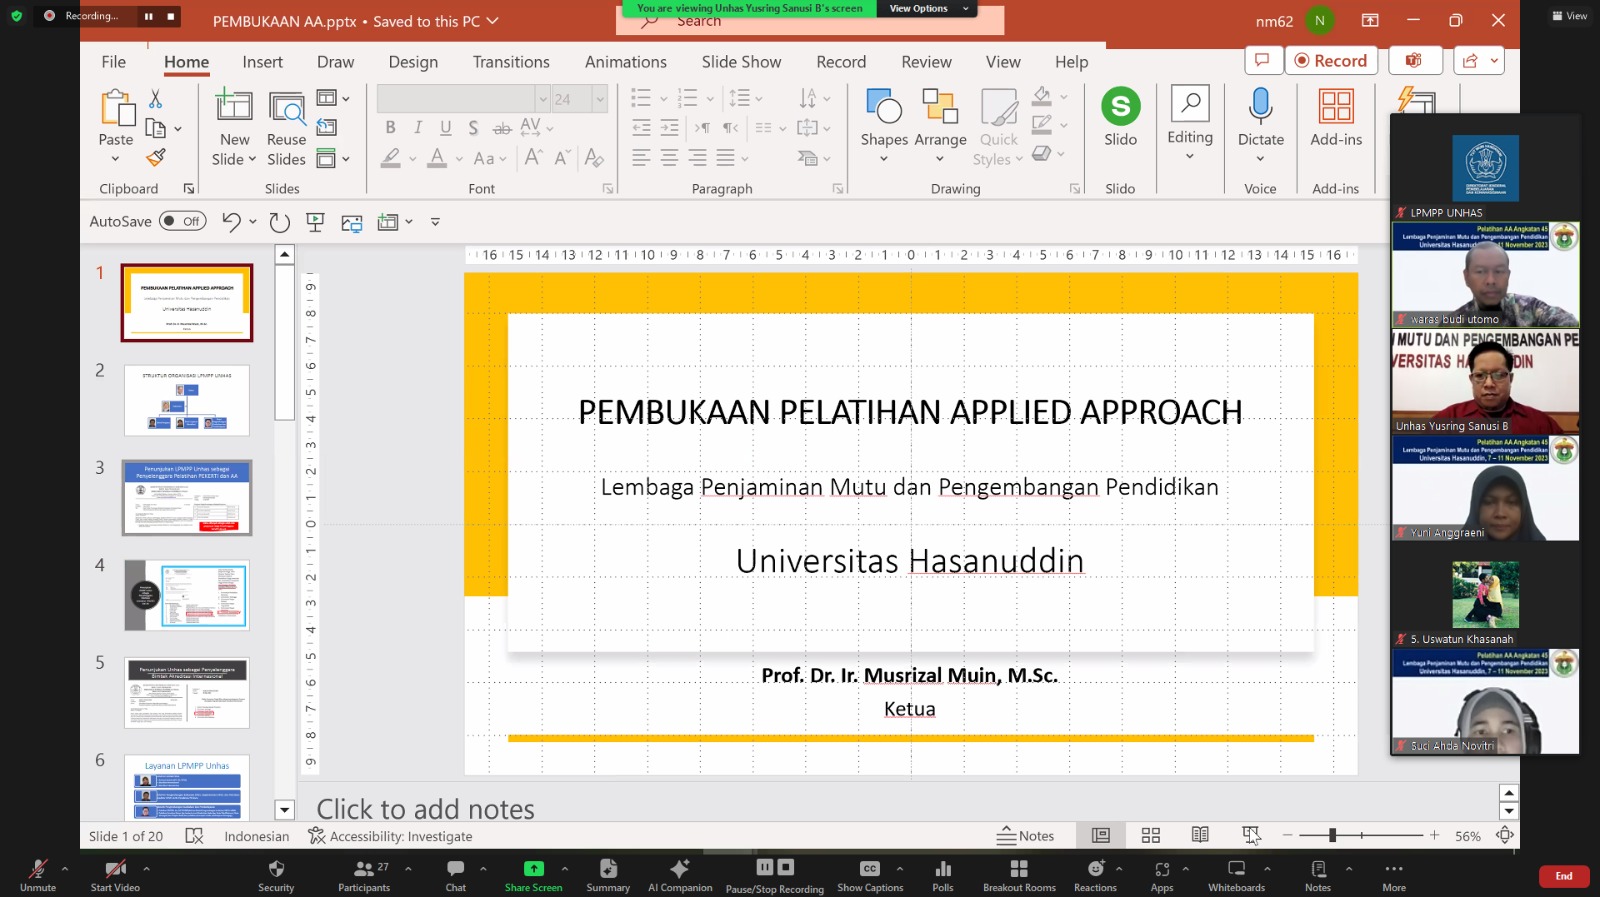Click the Add-ins ribbon icon

coord(1336,107)
